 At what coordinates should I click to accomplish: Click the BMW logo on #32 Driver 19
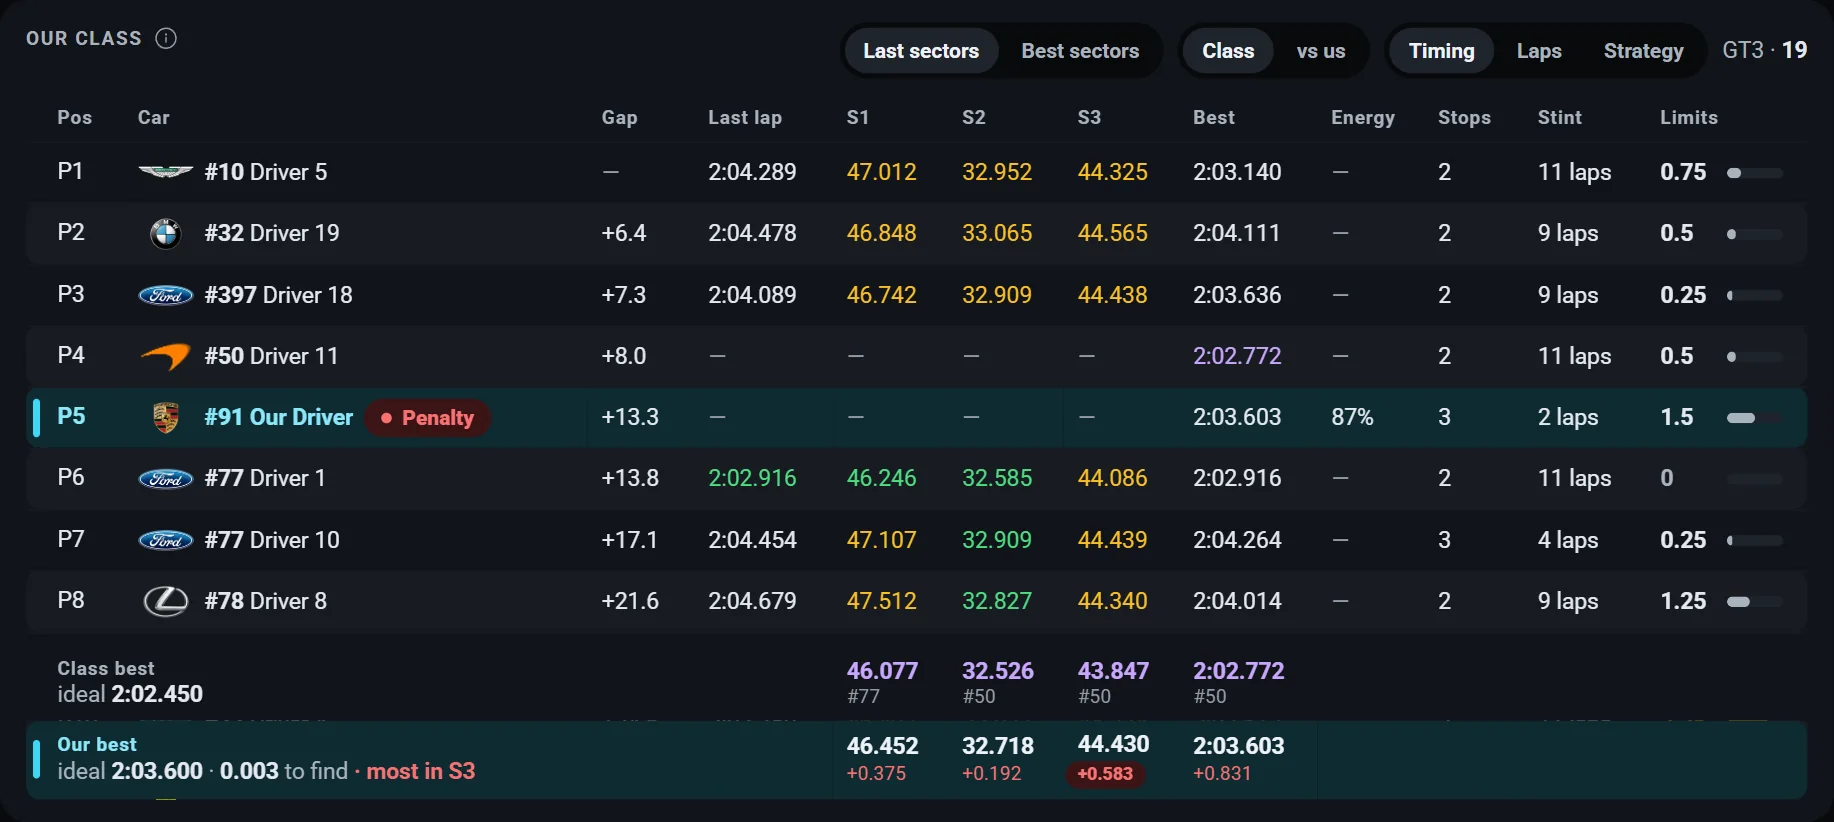165,233
